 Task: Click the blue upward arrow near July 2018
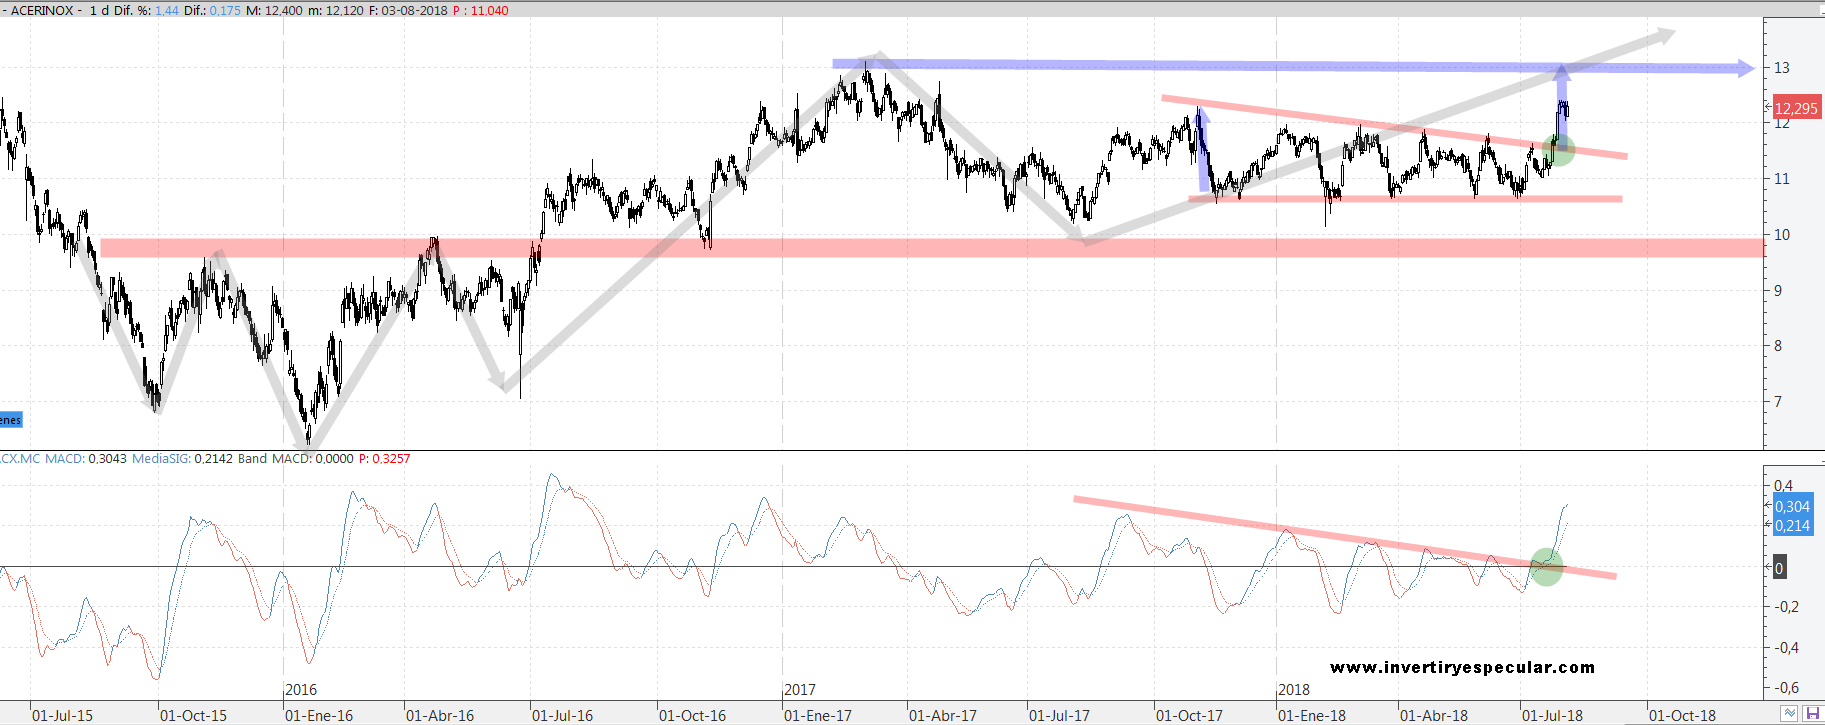coord(1562,100)
